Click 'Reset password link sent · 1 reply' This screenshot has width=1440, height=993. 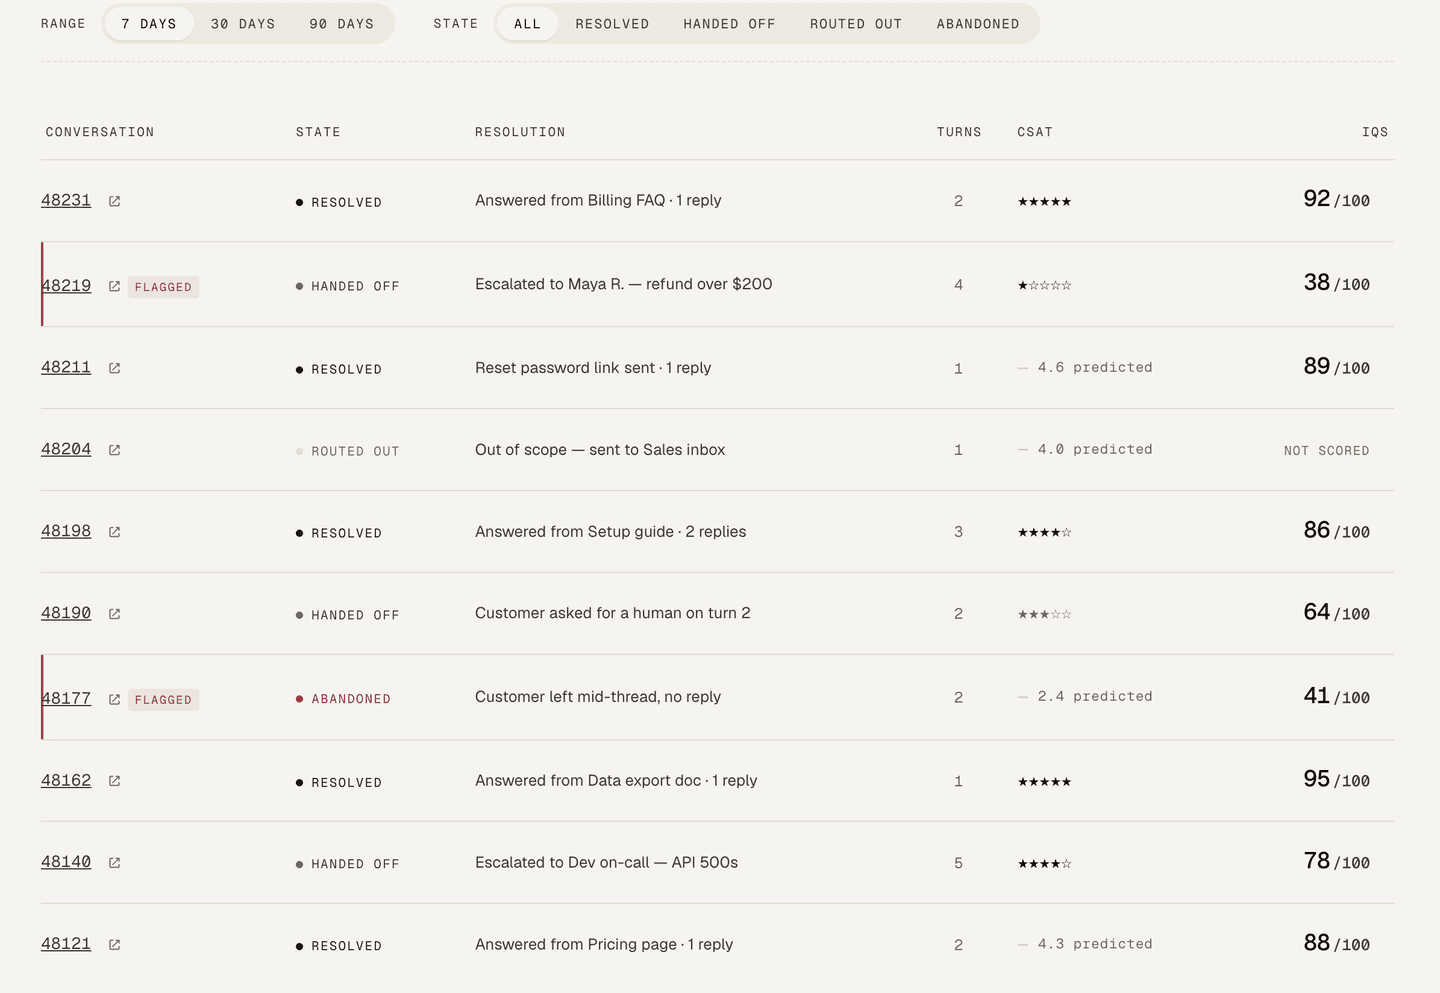[x=593, y=368]
